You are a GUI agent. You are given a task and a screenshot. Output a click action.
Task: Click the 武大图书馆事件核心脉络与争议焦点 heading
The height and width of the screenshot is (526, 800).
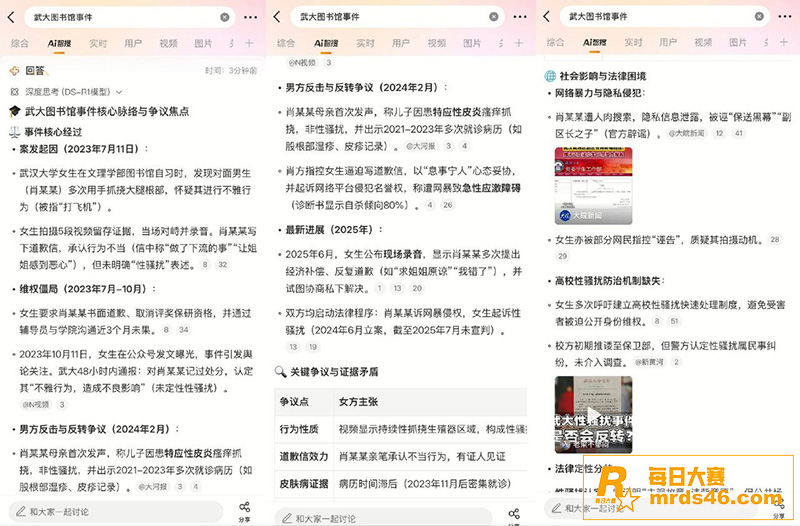[x=107, y=111]
